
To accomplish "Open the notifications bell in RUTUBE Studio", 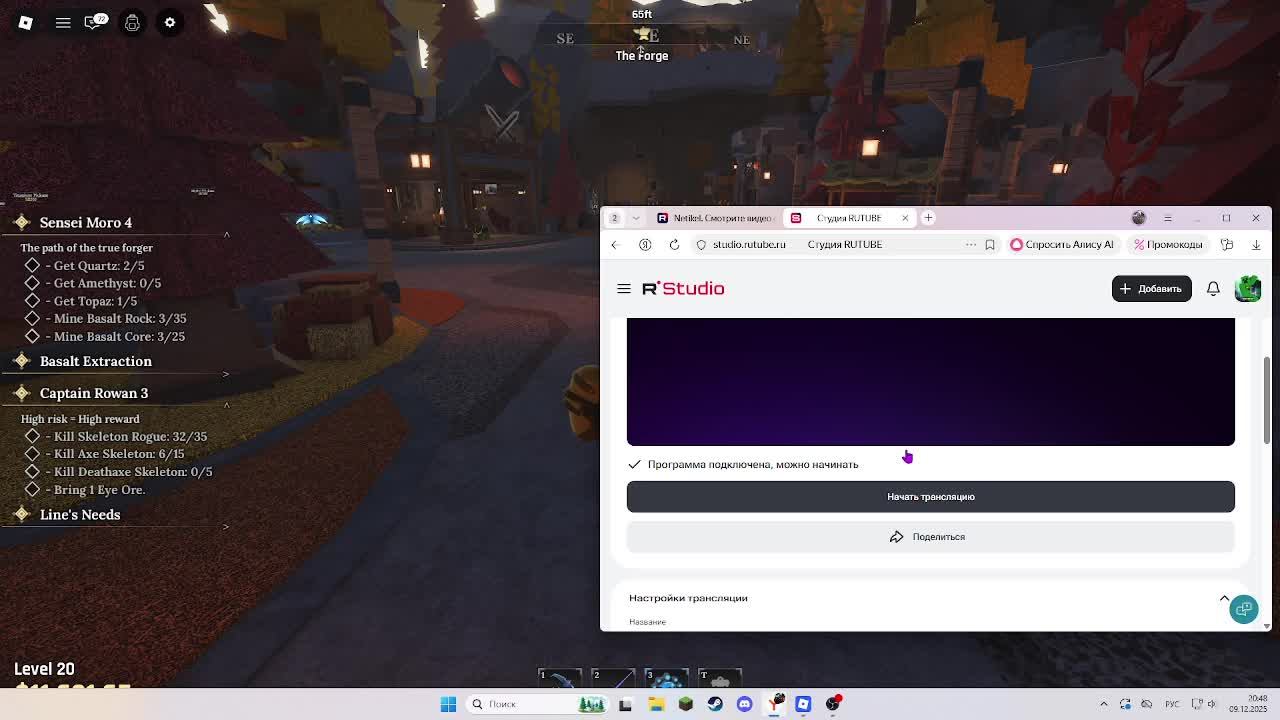I will click(x=1213, y=289).
